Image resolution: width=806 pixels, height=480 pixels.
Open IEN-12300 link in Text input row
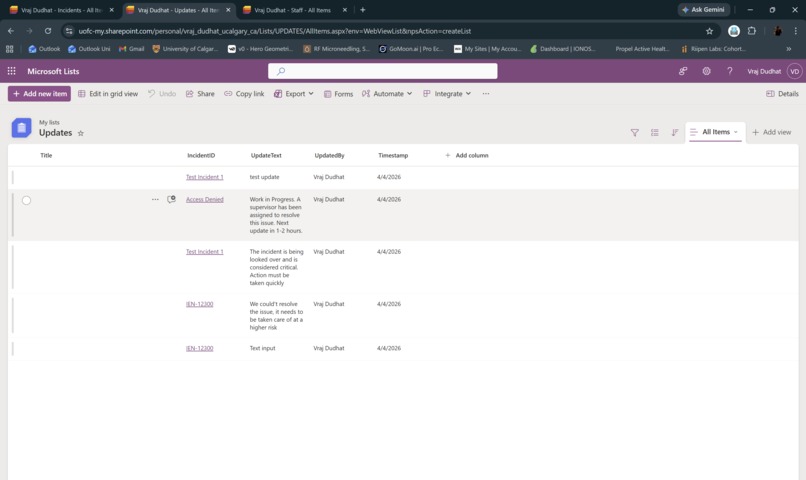coord(199,348)
